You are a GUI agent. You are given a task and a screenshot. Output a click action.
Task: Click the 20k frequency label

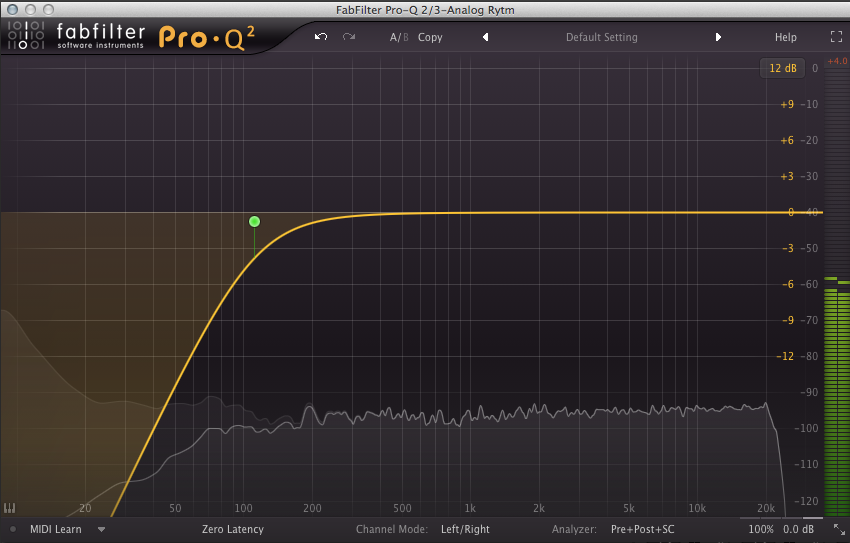pyautogui.click(x=766, y=508)
